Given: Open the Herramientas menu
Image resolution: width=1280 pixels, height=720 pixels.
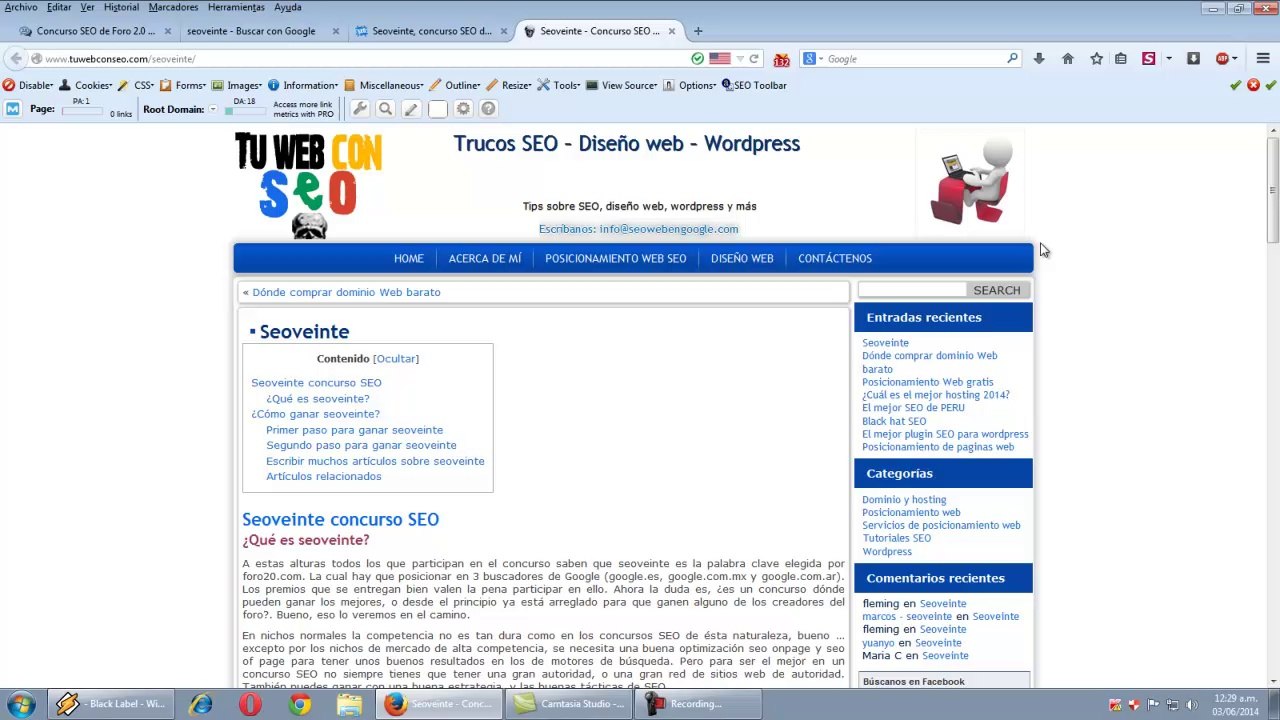Looking at the screenshot, I should [236, 7].
